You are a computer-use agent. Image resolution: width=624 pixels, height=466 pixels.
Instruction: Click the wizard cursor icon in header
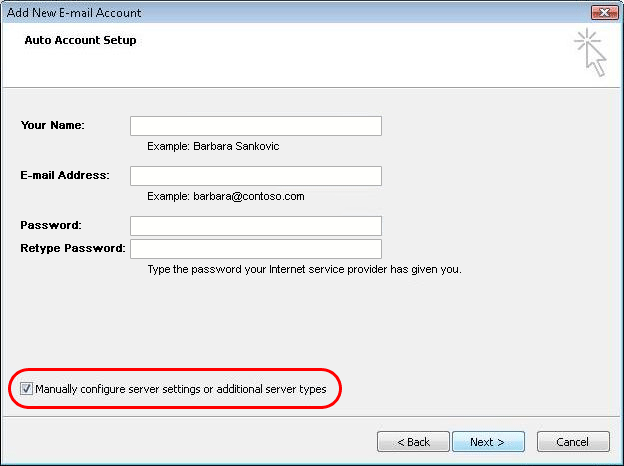coord(591,53)
